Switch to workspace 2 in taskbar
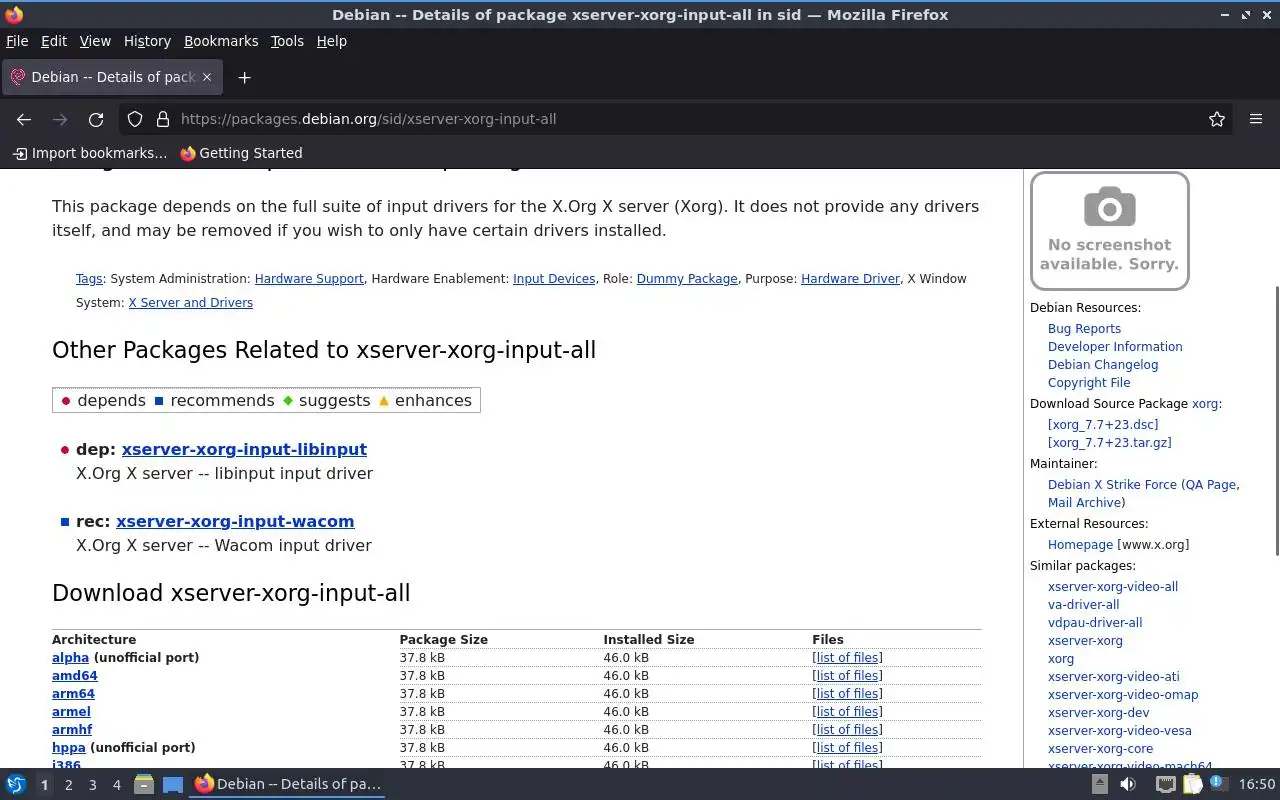 [x=68, y=785]
